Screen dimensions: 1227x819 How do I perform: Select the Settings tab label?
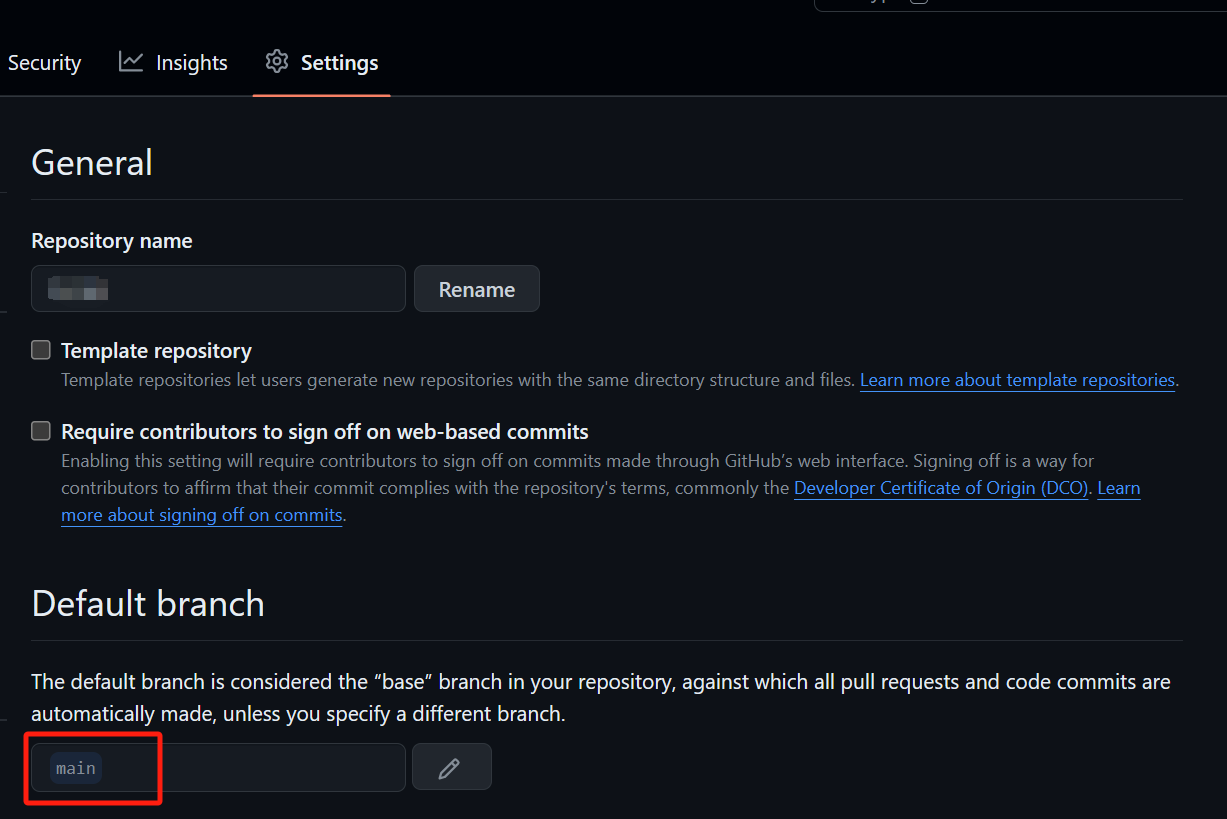(339, 63)
